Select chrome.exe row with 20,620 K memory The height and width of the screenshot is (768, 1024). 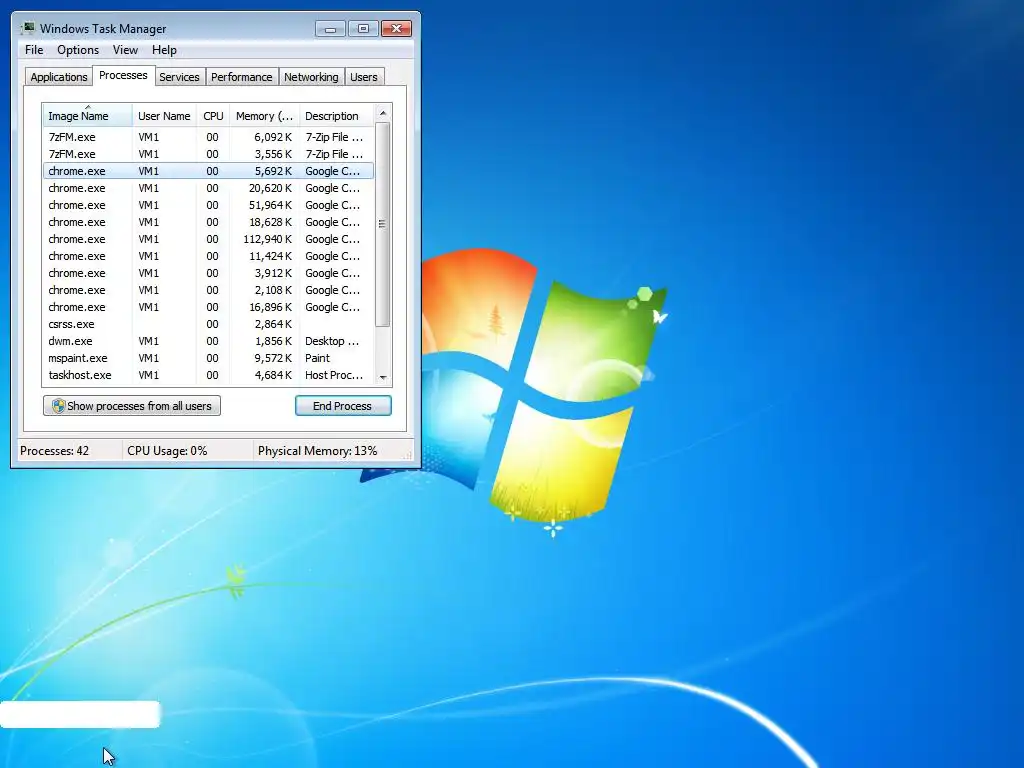click(208, 188)
